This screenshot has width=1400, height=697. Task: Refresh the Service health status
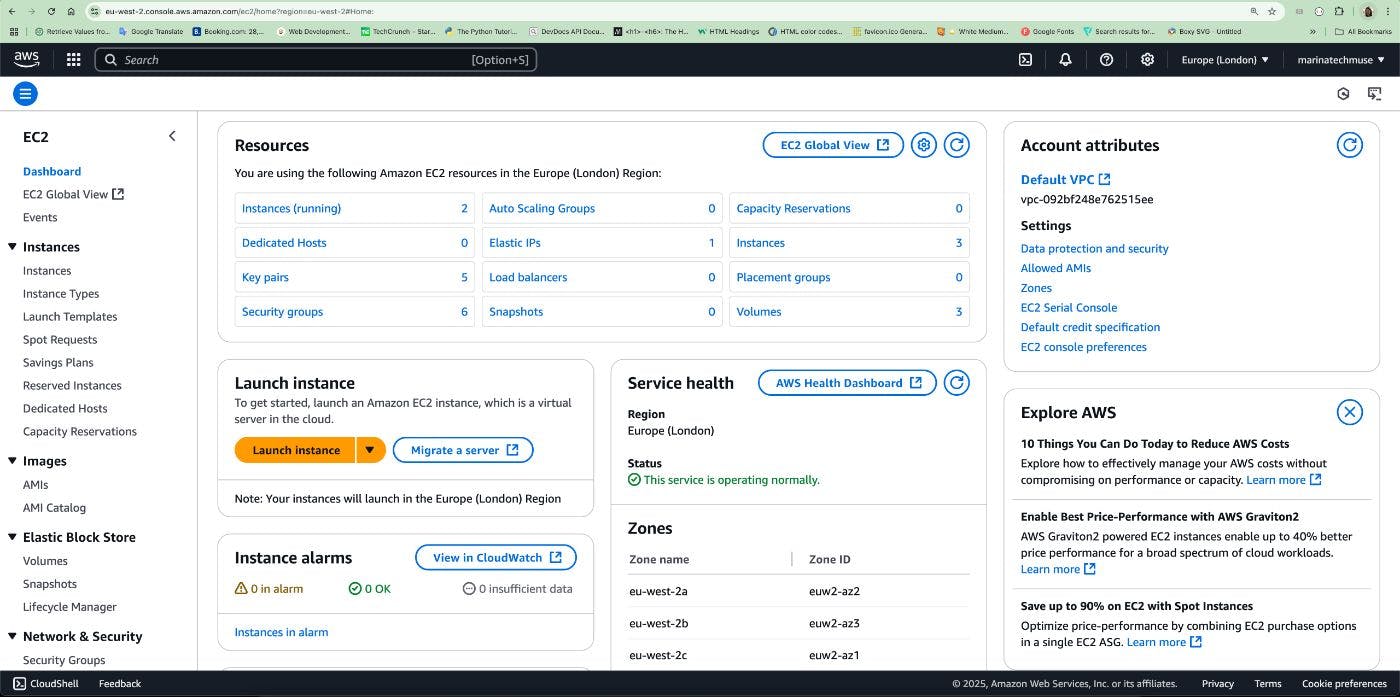coord(957,382)
